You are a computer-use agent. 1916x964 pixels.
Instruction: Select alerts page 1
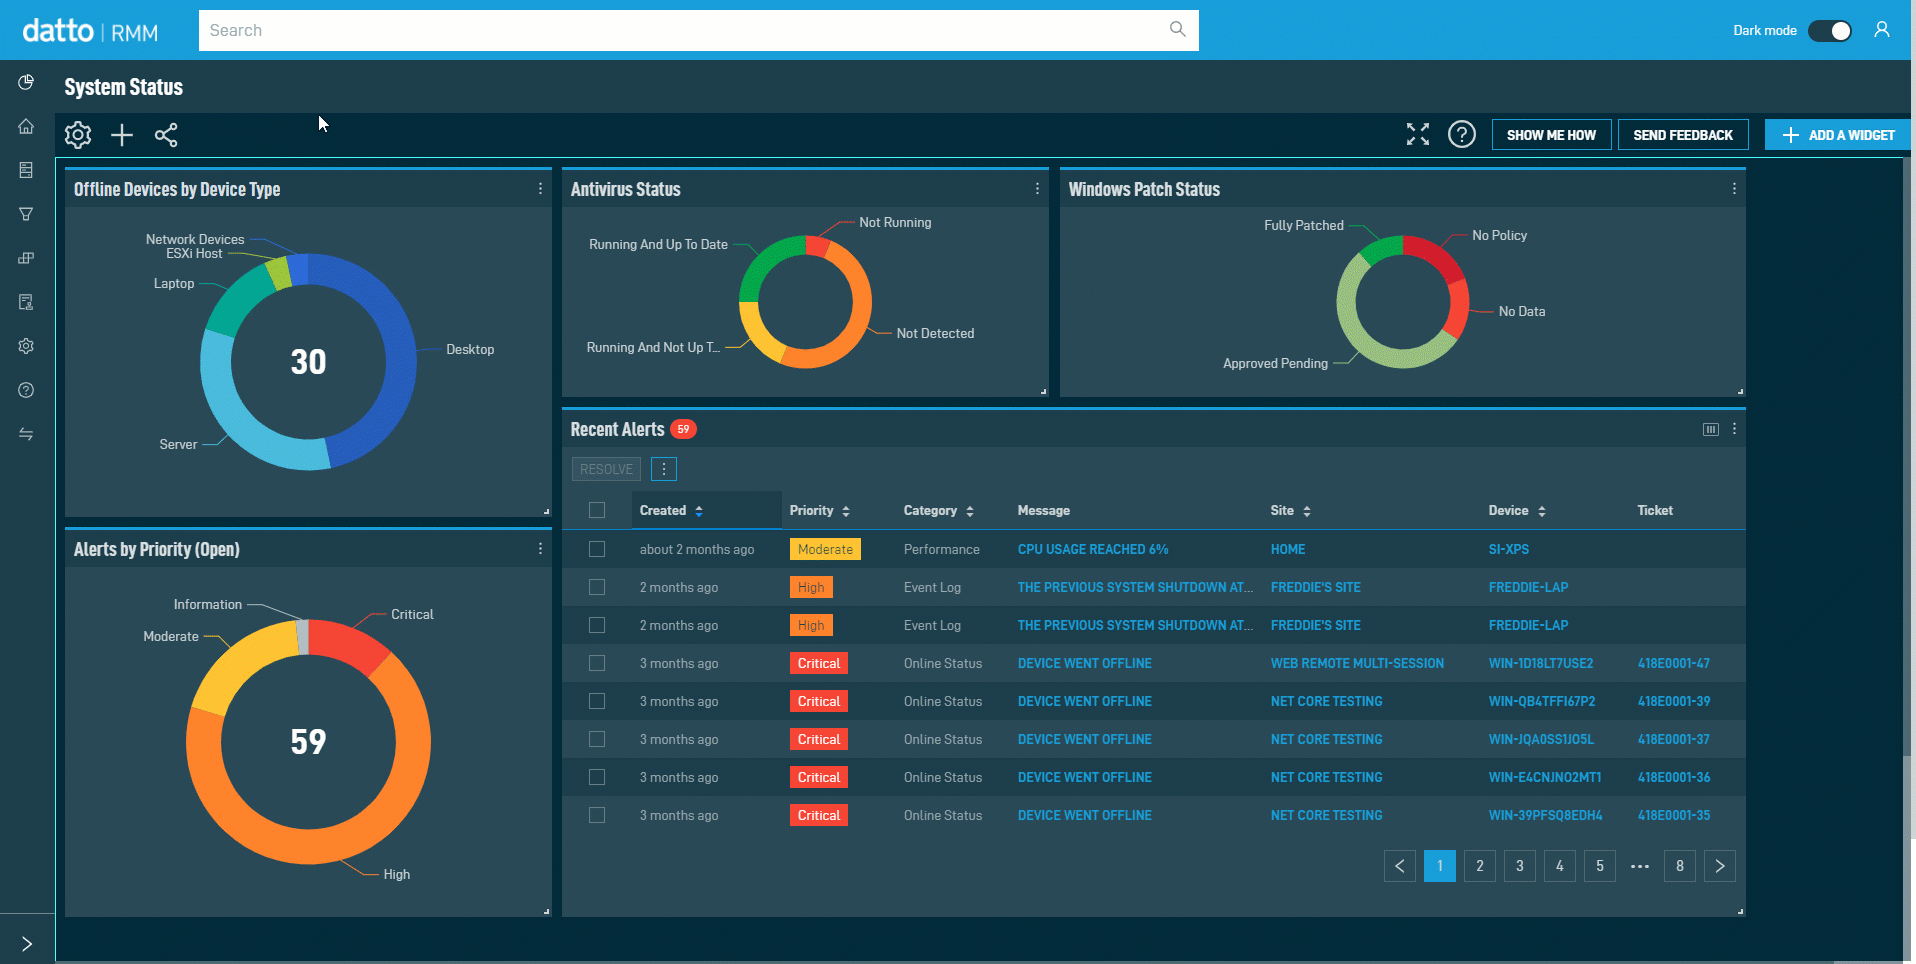(x=1440, y=866)
